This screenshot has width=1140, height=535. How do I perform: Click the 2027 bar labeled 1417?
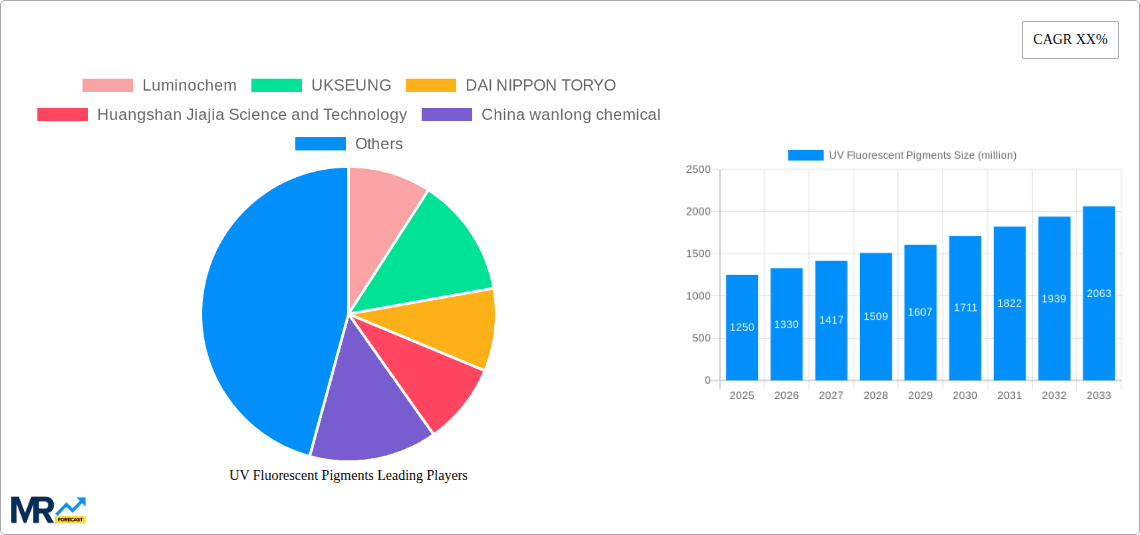831,321
